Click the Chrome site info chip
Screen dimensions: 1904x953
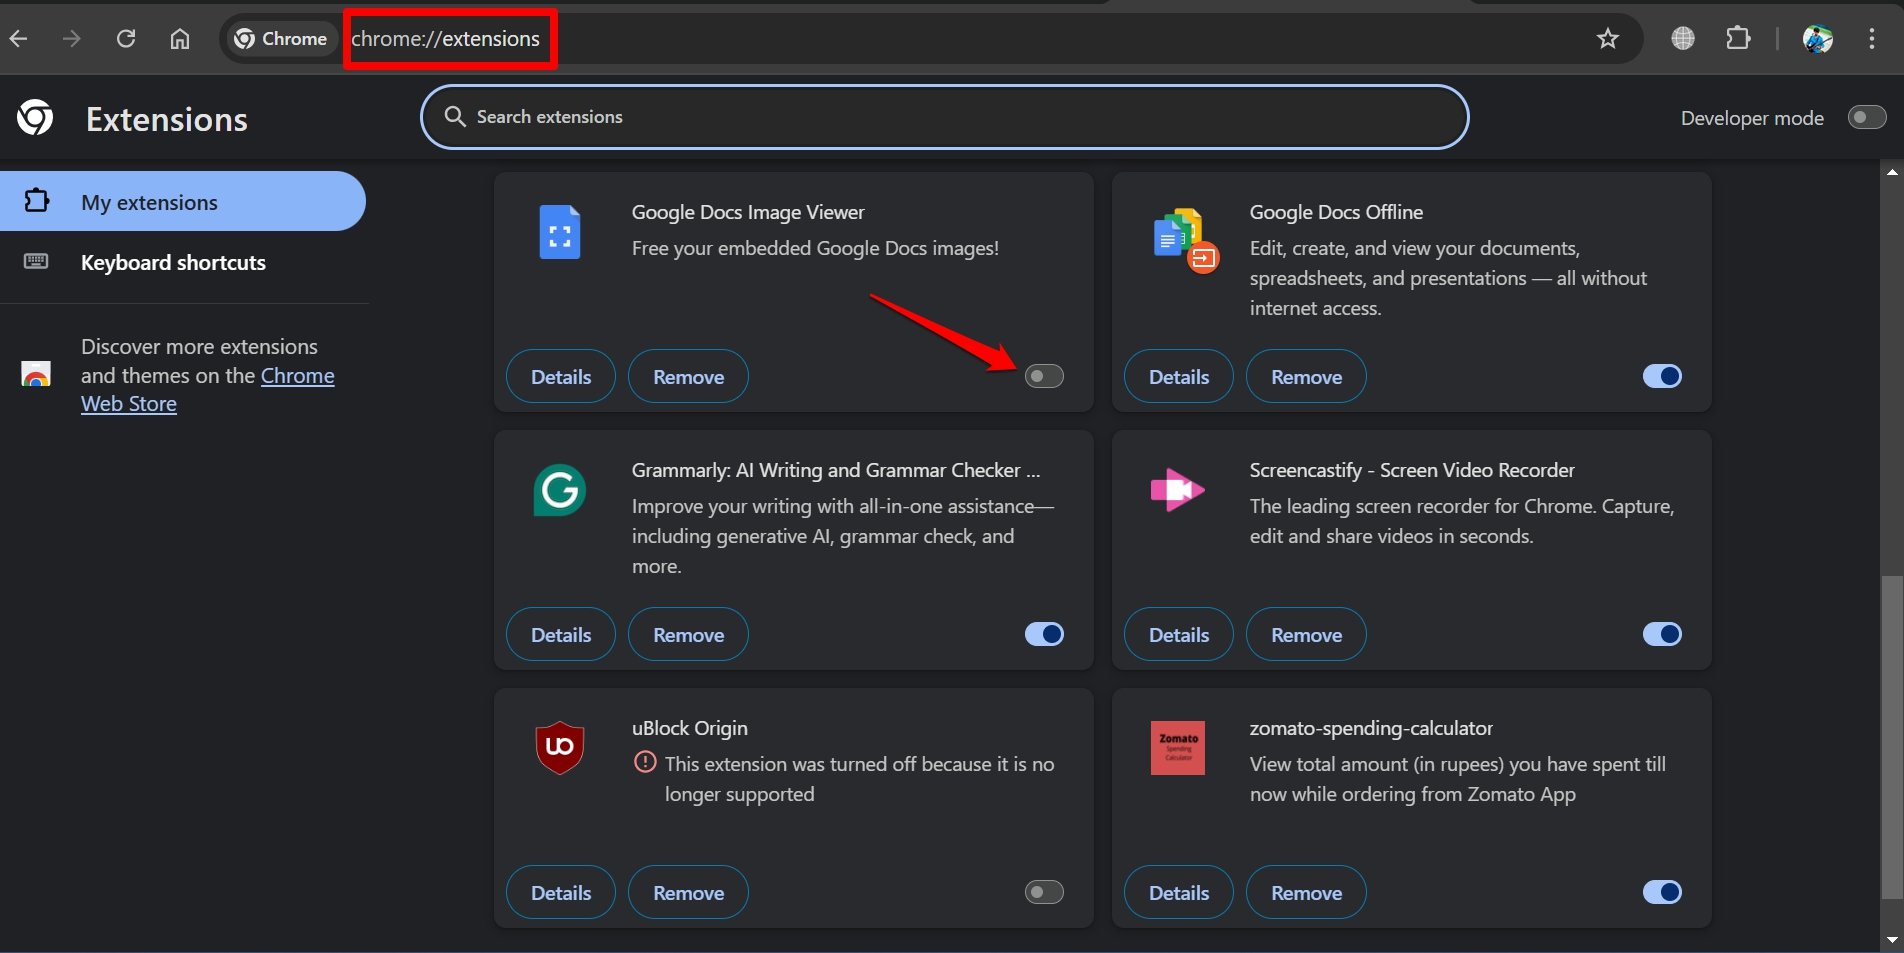click(x=281, y=39)
